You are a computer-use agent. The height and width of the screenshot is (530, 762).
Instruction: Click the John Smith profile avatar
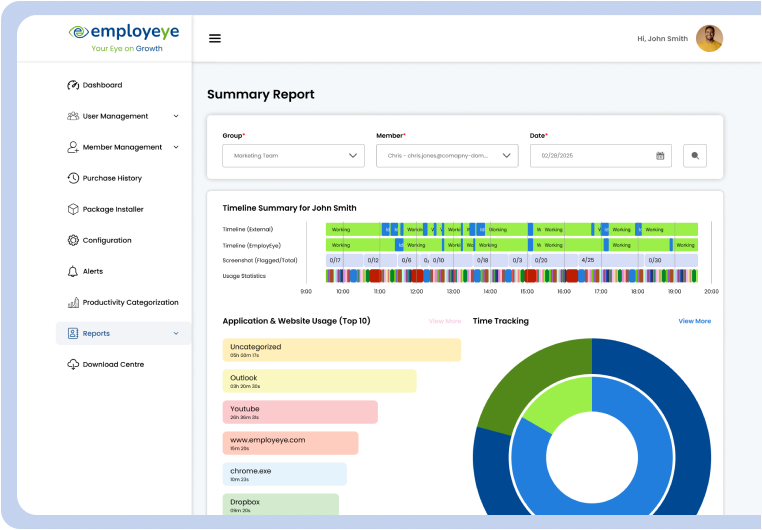click(709, 38)
